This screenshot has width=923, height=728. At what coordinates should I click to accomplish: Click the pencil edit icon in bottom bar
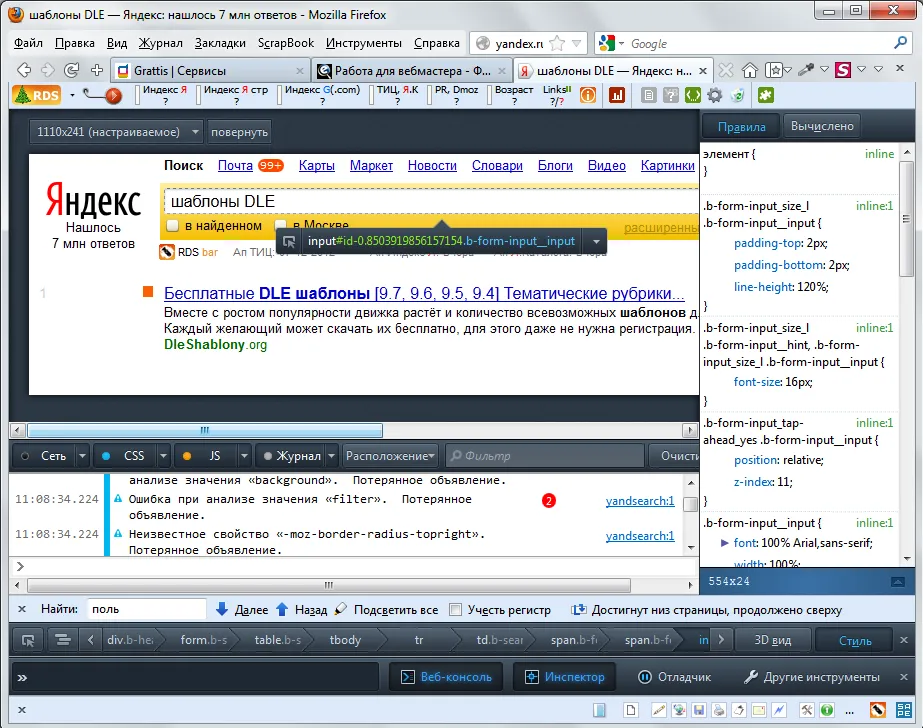[x=659, y=710]
